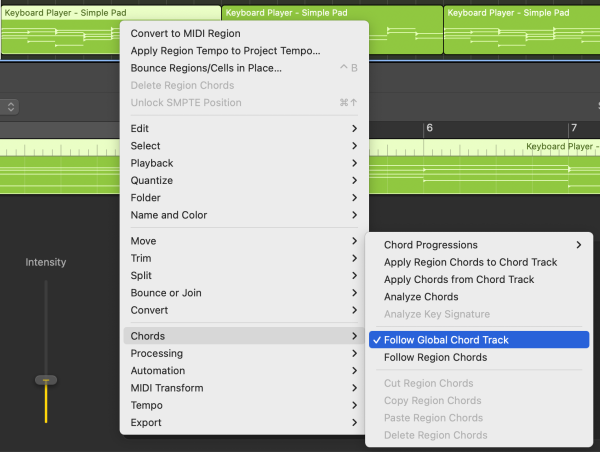Open the Automation submenu

[244, 370]
